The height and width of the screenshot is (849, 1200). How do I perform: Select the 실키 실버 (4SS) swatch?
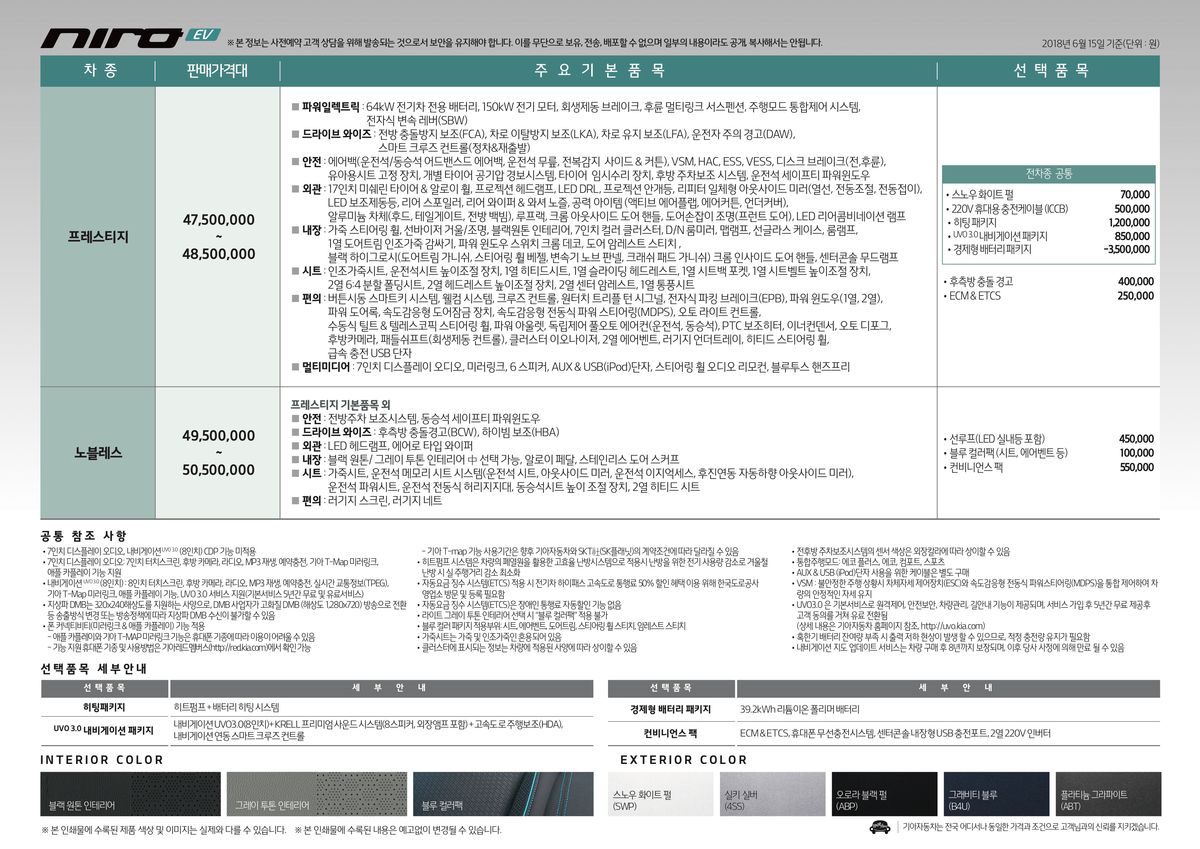(x=772, y=793)
